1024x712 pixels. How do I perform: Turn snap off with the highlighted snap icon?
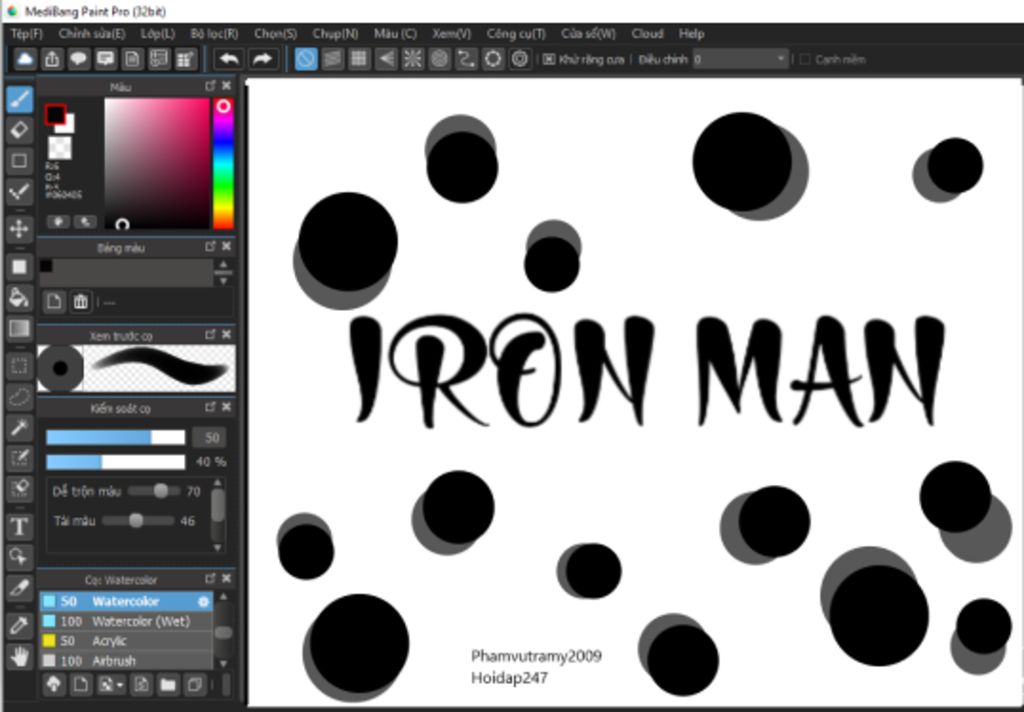pyautogui.click(x=306, y=59)
